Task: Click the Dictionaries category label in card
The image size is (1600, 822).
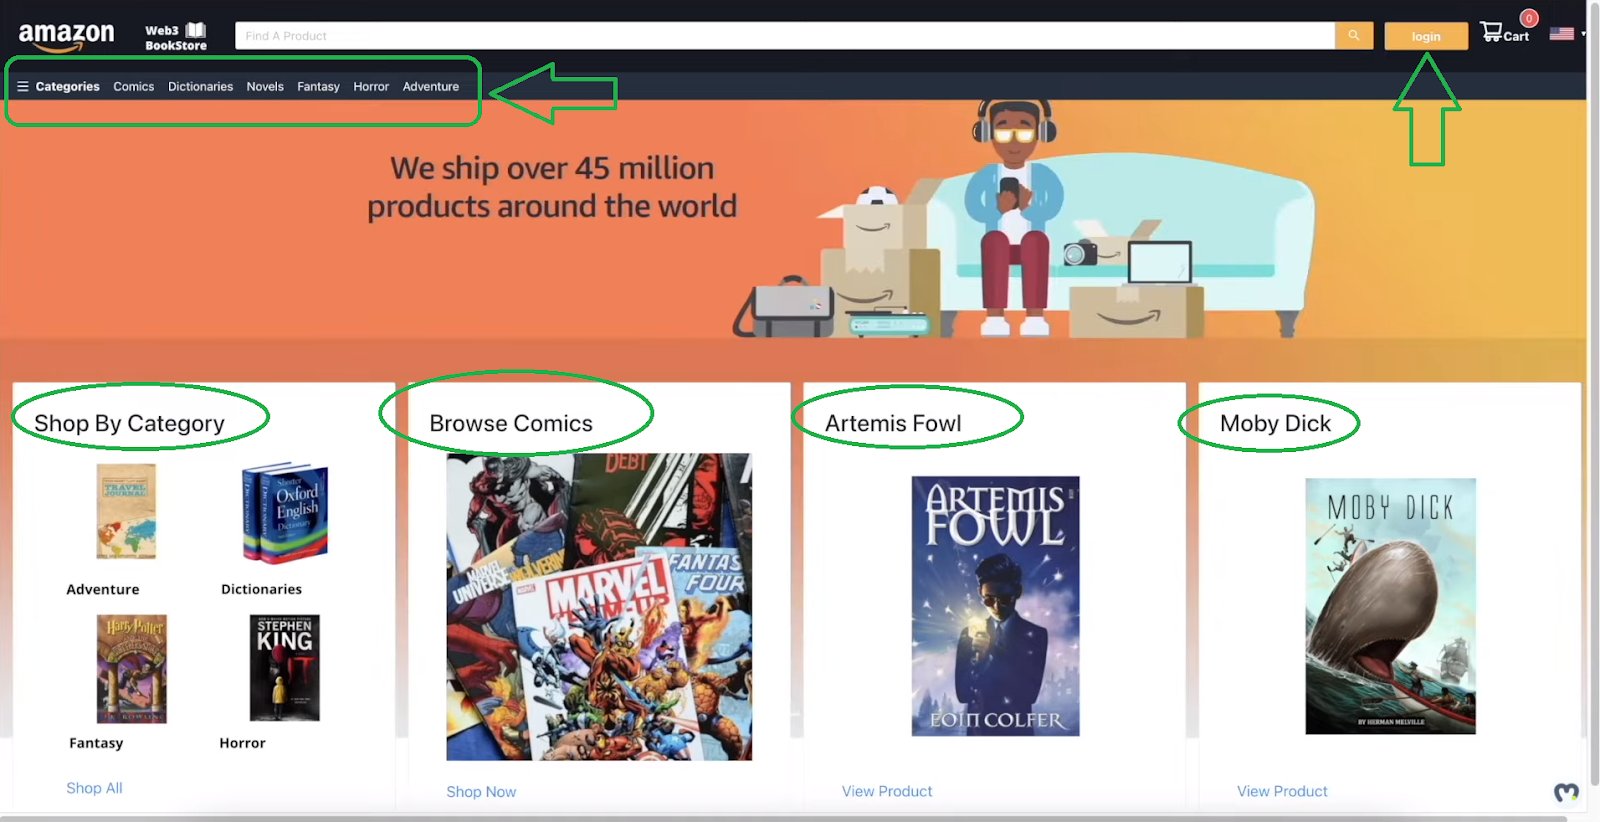Action: coord(261,590)
